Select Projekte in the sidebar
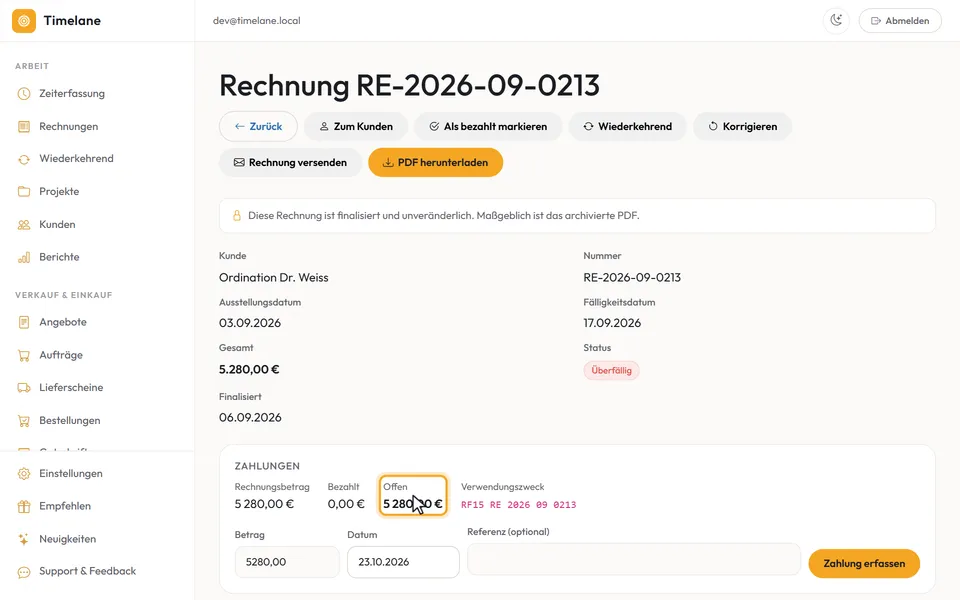960x600 pixels. 59,192
